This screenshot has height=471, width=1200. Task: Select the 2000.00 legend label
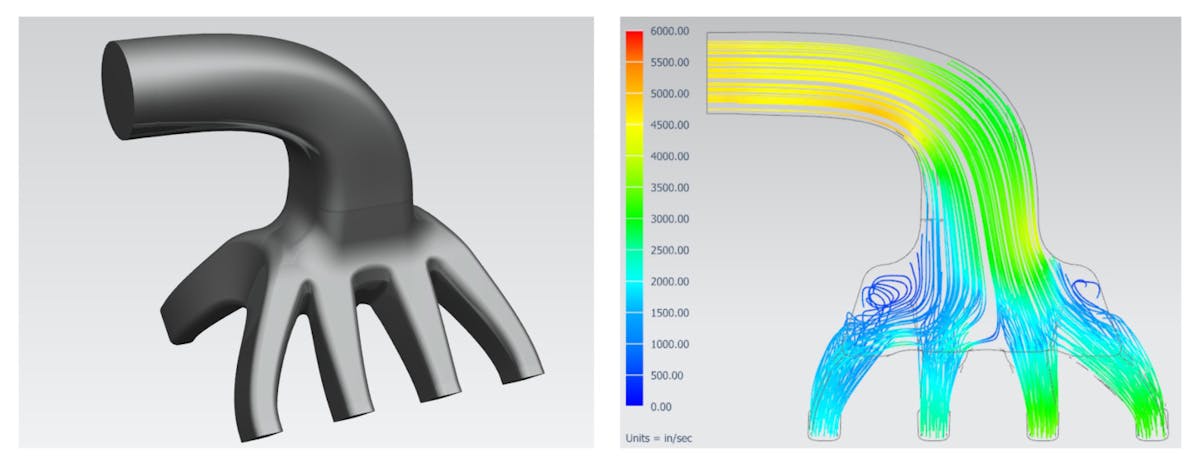[670, 282]
